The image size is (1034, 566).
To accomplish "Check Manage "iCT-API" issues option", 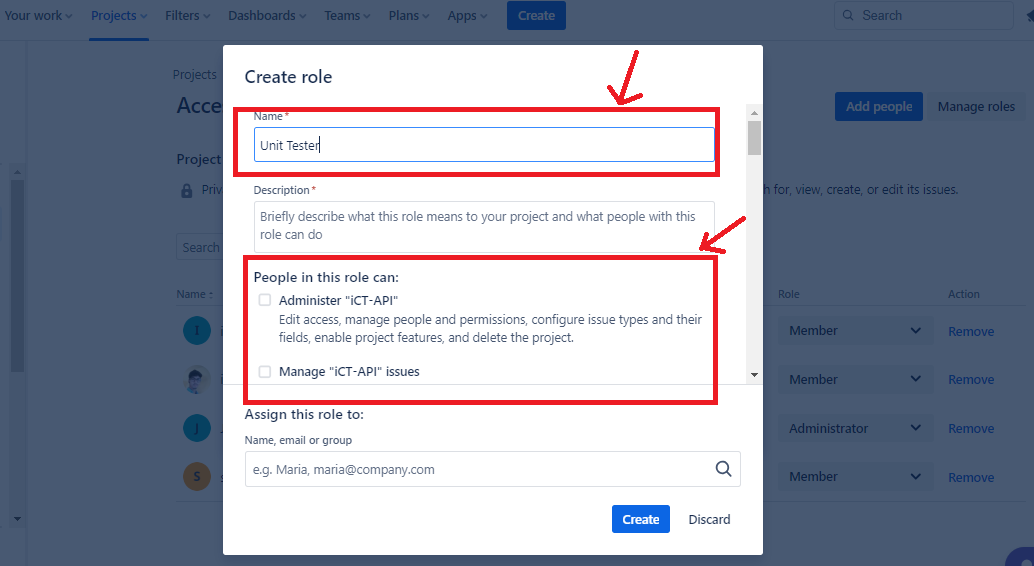I will point(265,371).
